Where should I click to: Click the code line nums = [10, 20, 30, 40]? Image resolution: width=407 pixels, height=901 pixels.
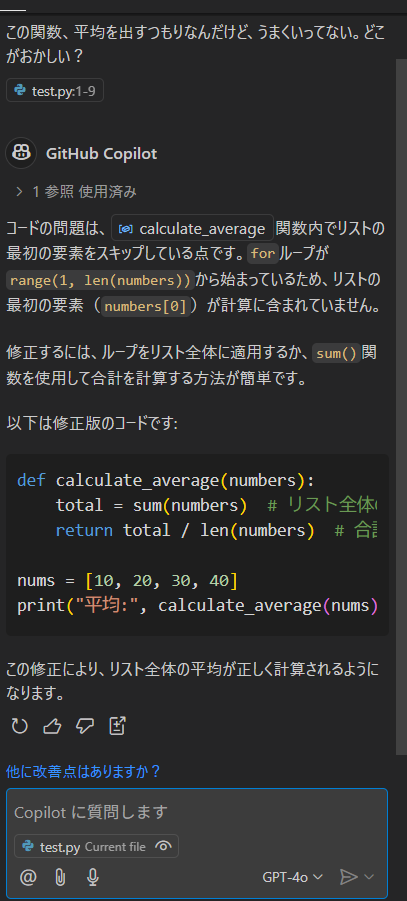click(127, 581)
